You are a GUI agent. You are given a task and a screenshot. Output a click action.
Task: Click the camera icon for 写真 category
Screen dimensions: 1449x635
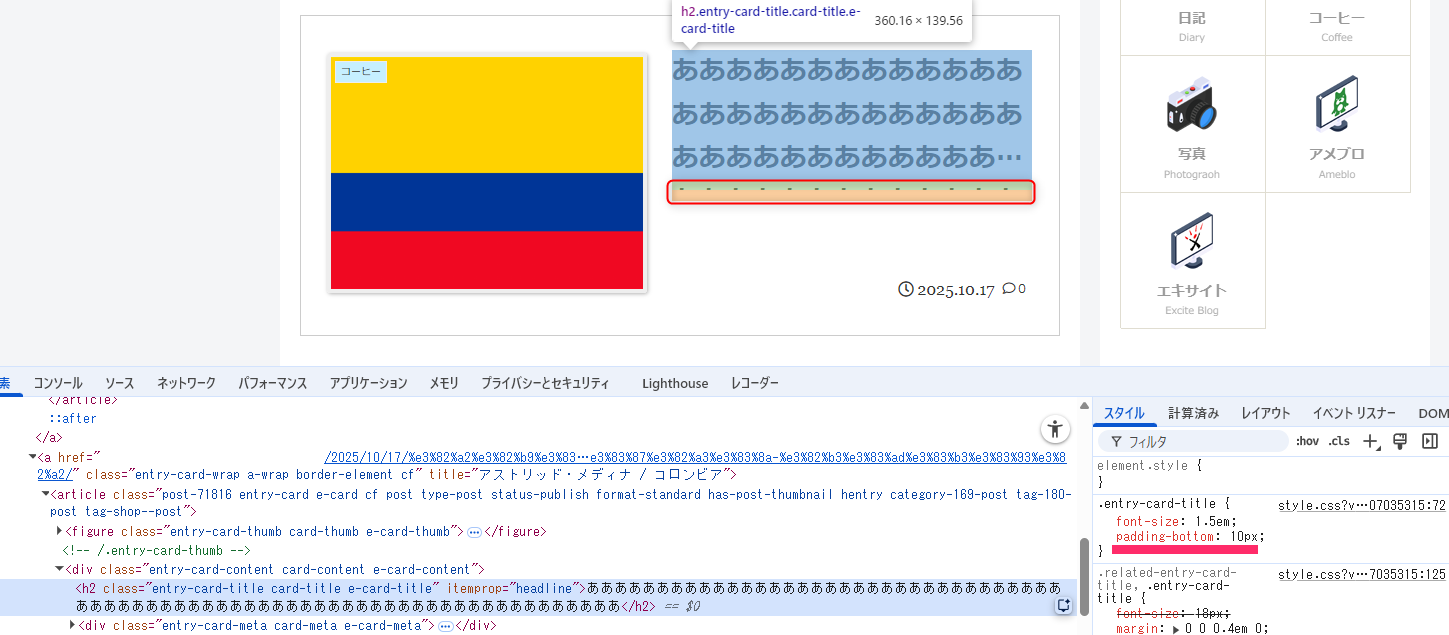(1191, 107)
